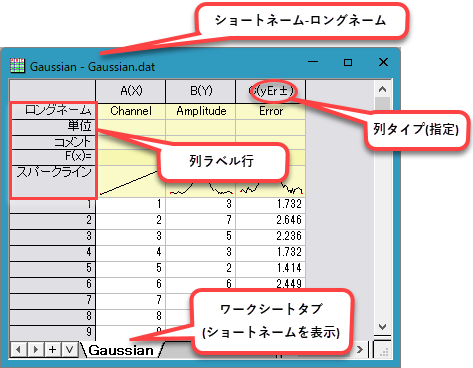The width and height of the screenshot is (473, 368).
Task: Click the worksheet icon in the title bar
Action: tap(17, 66)
